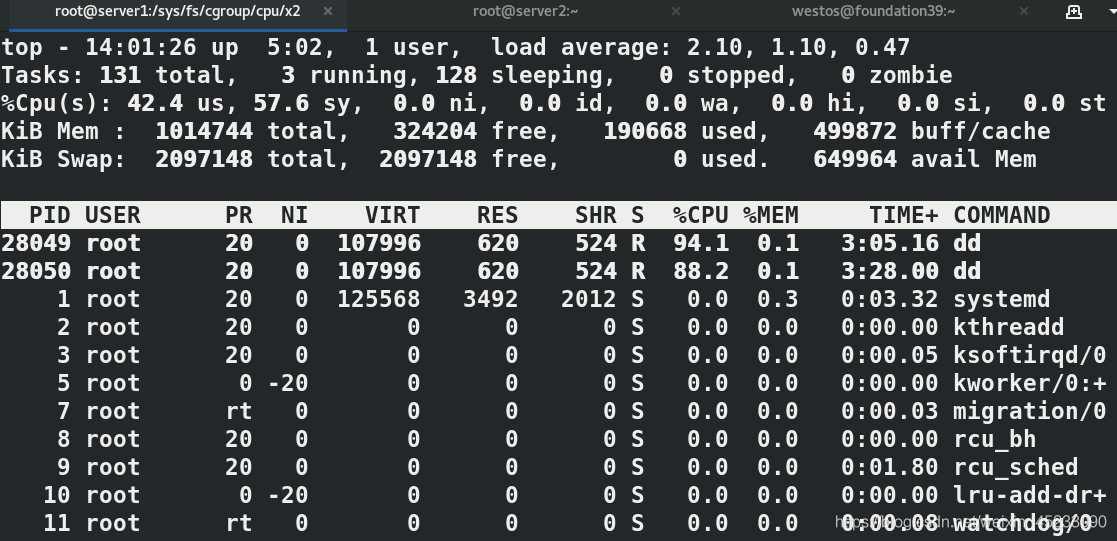Switch to the westos@foundation39 terminal tab
This screenshot has height=541, width=1117.
[873, 11]
